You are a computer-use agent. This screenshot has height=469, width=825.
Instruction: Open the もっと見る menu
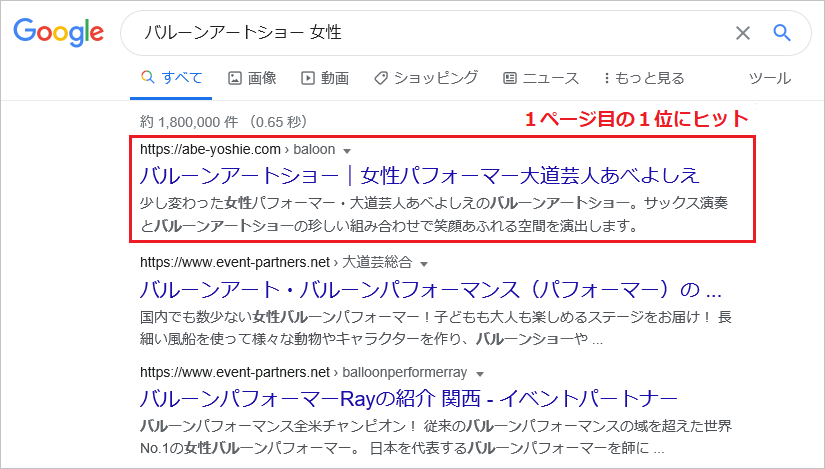(644, 78)
